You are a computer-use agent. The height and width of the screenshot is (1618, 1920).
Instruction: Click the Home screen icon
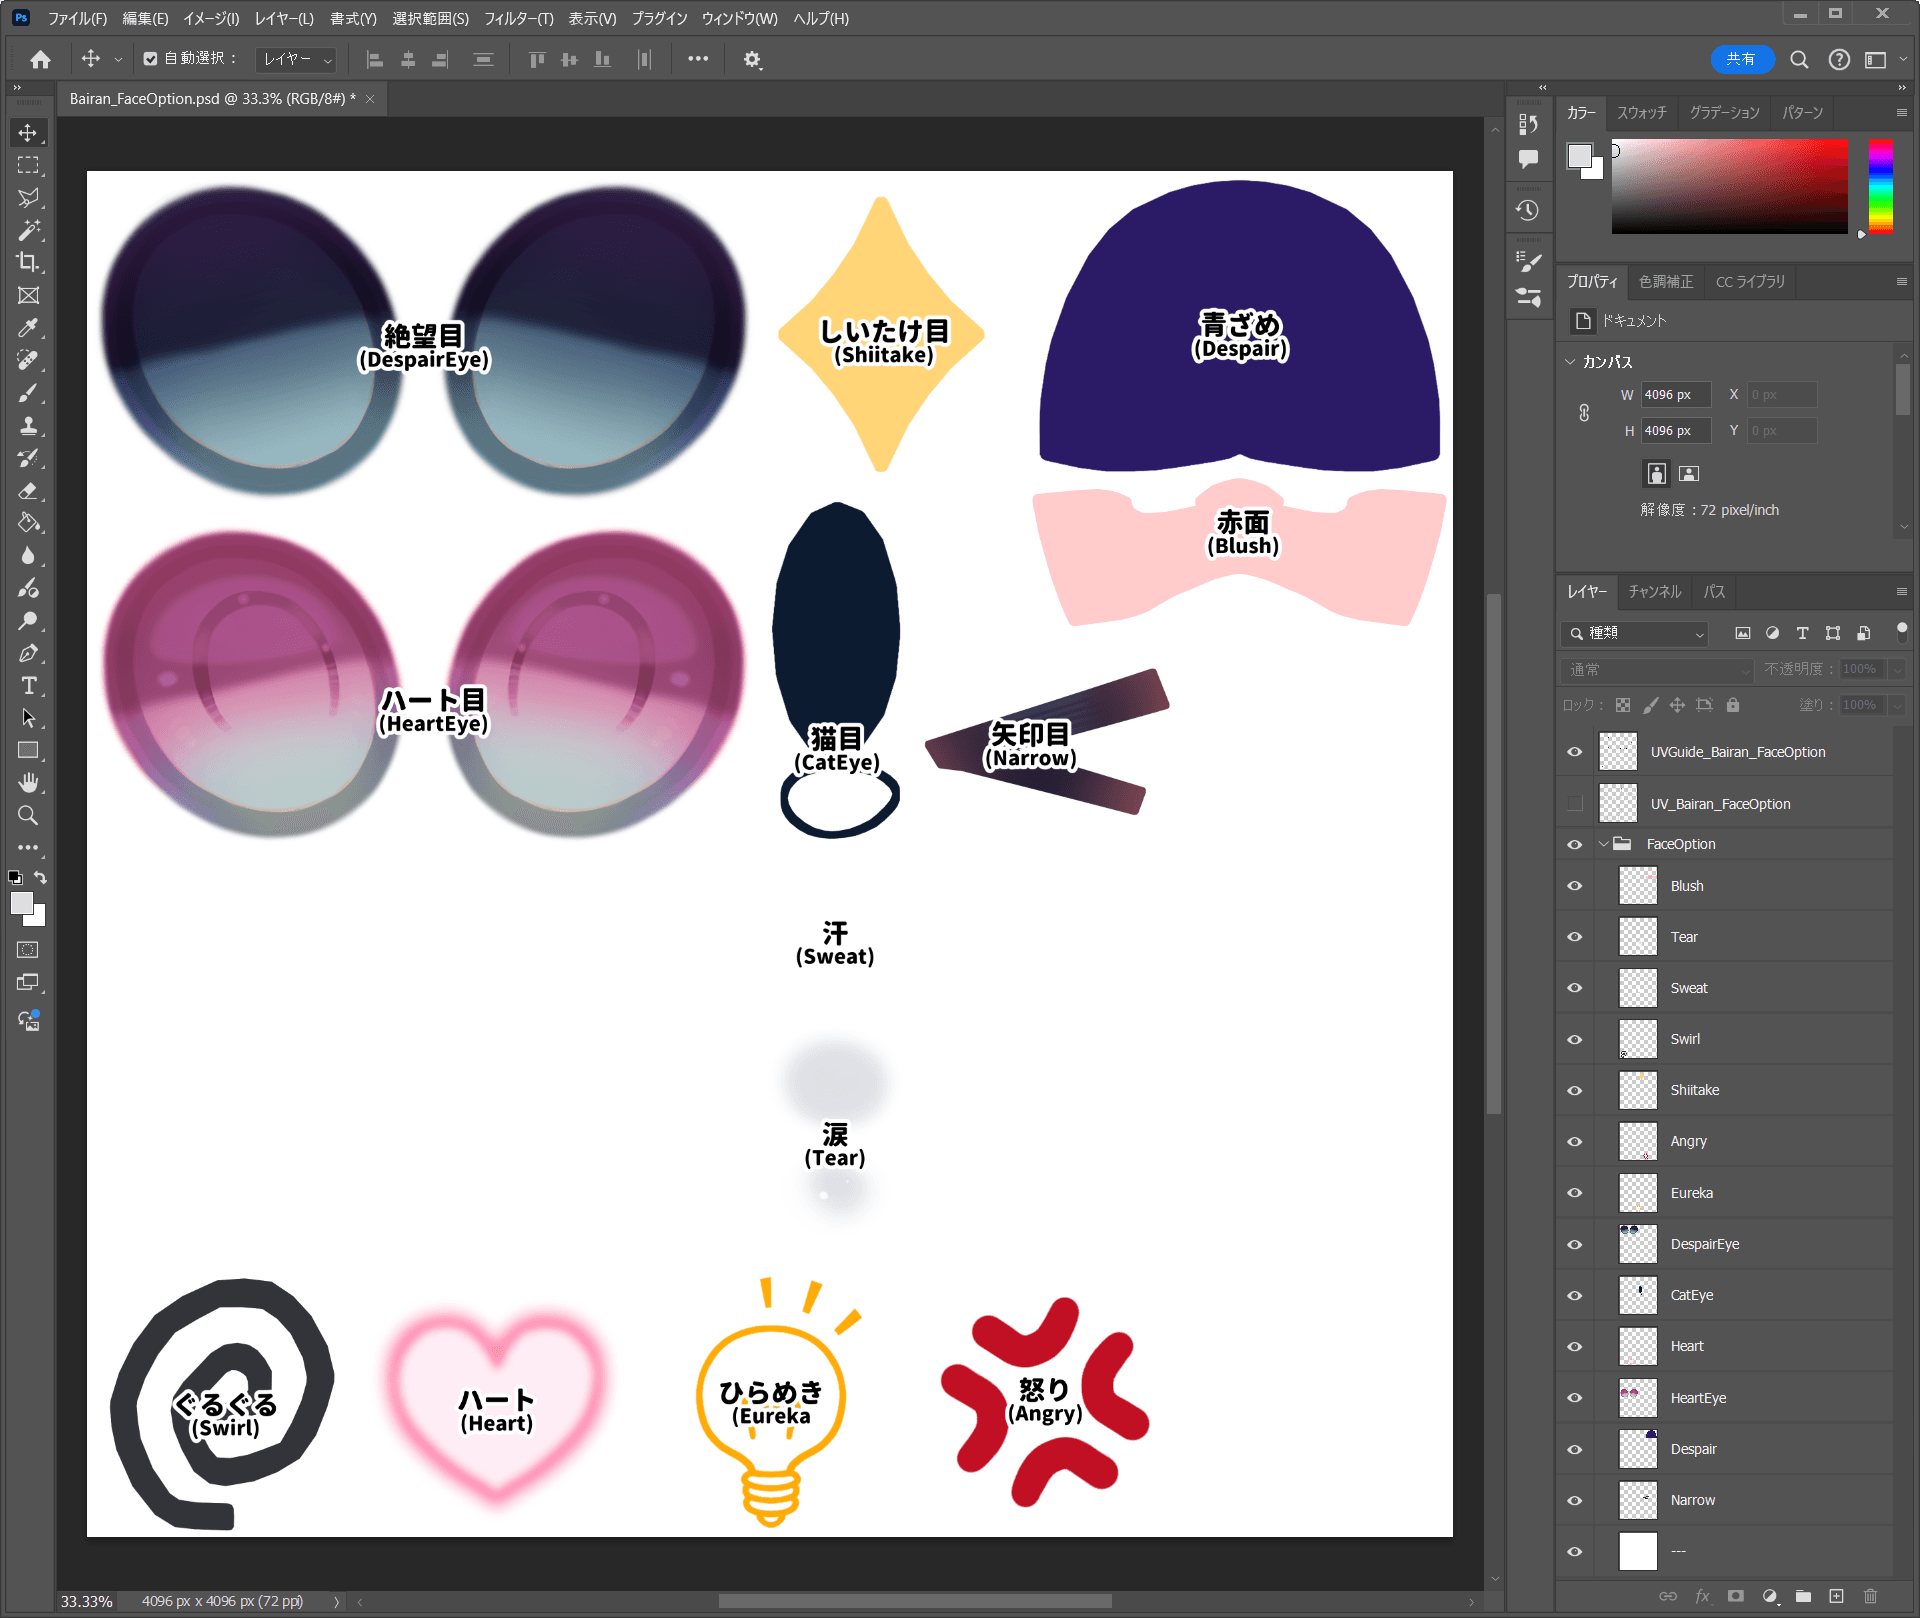click(40, 60)
